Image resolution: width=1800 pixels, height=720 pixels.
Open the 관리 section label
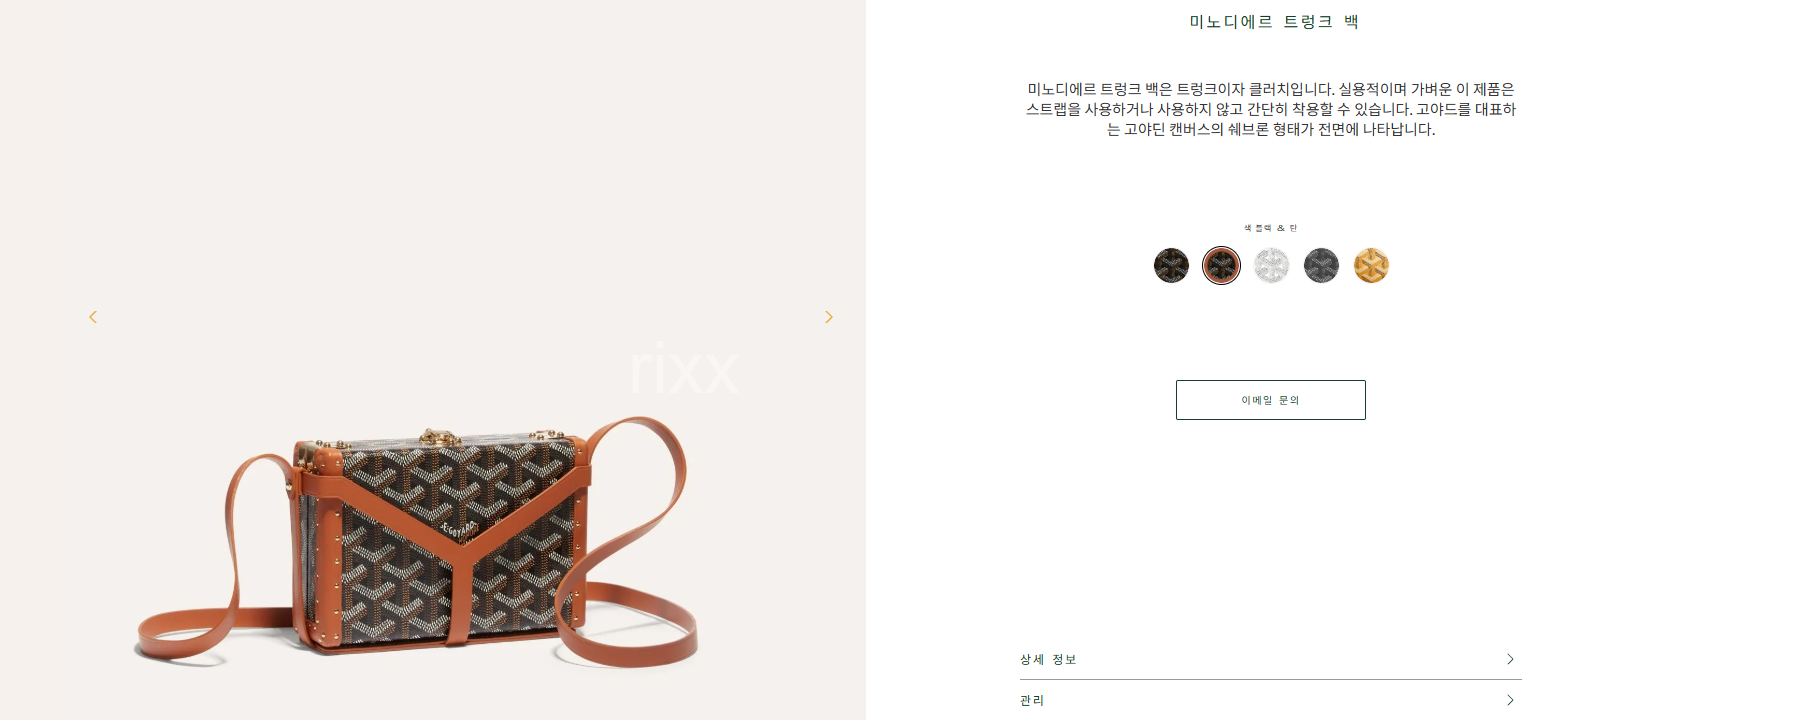[x=1032, y=700]
